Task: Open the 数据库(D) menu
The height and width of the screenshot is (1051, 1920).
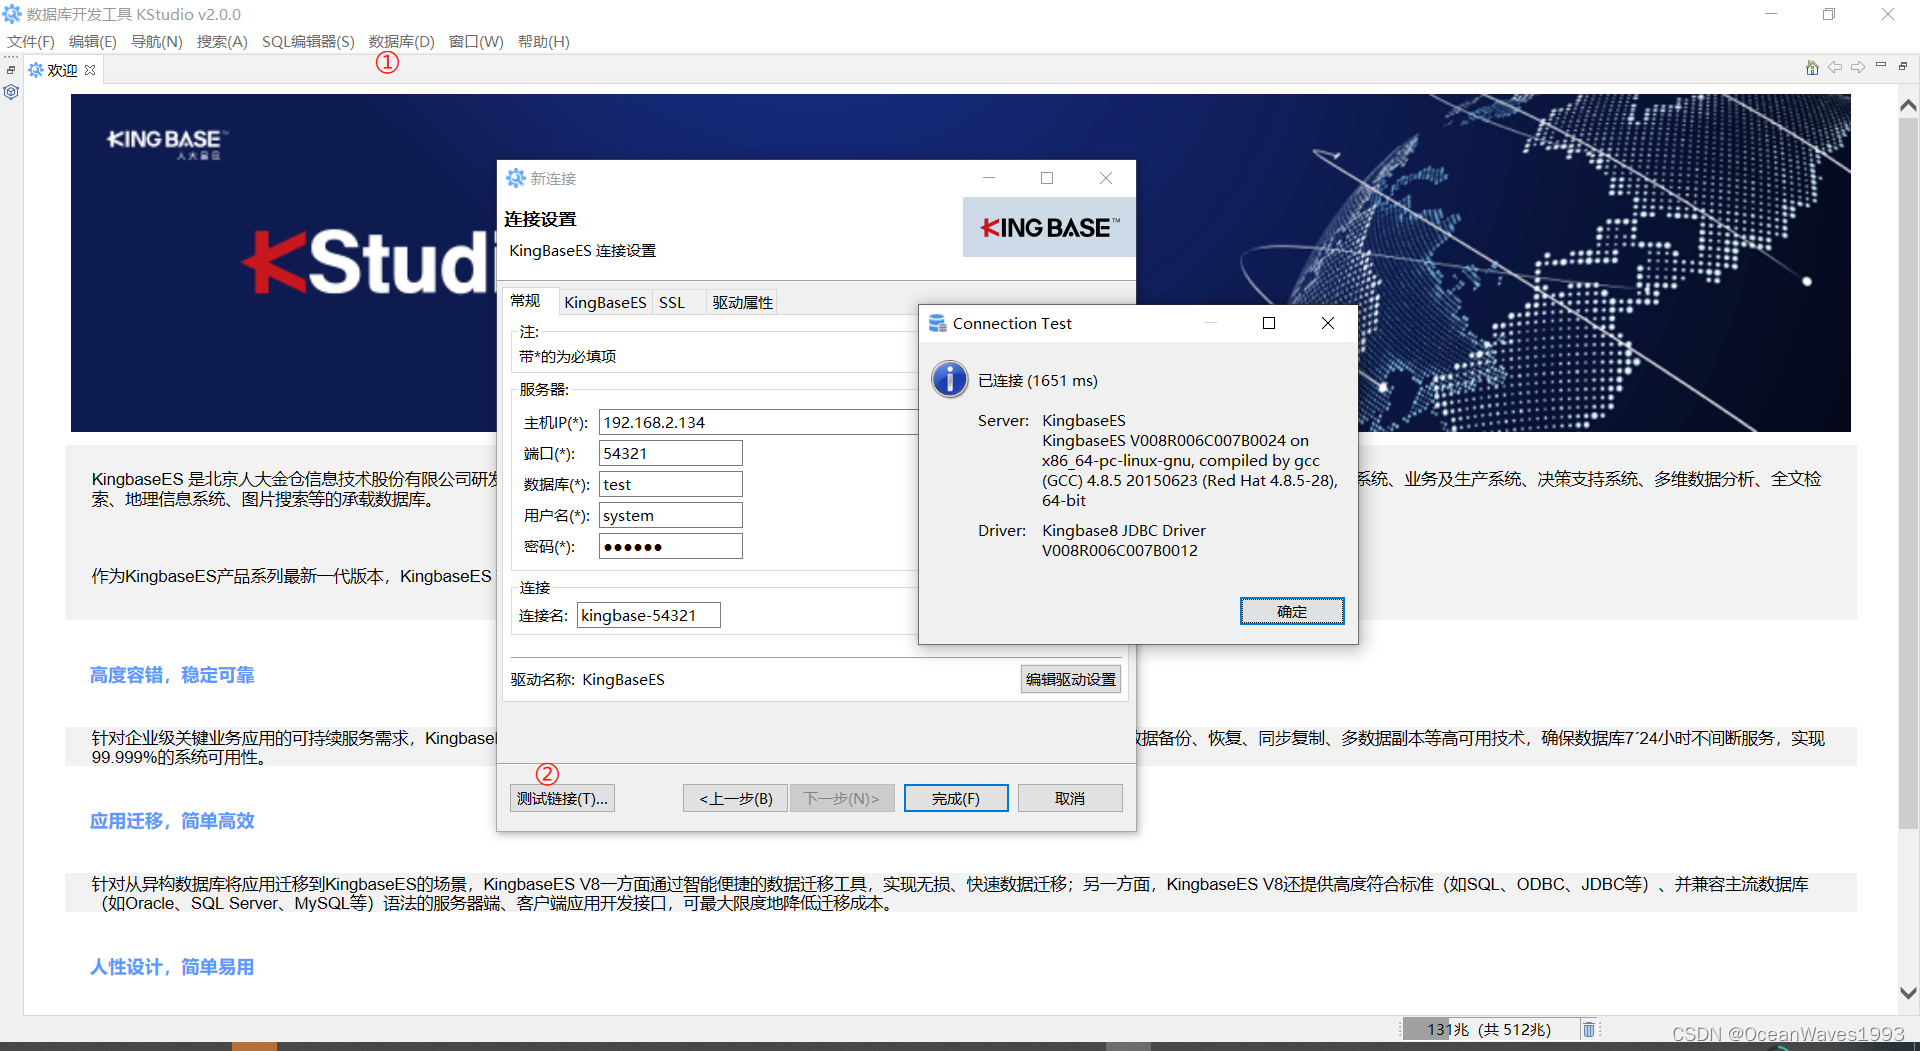Action: 402,41
